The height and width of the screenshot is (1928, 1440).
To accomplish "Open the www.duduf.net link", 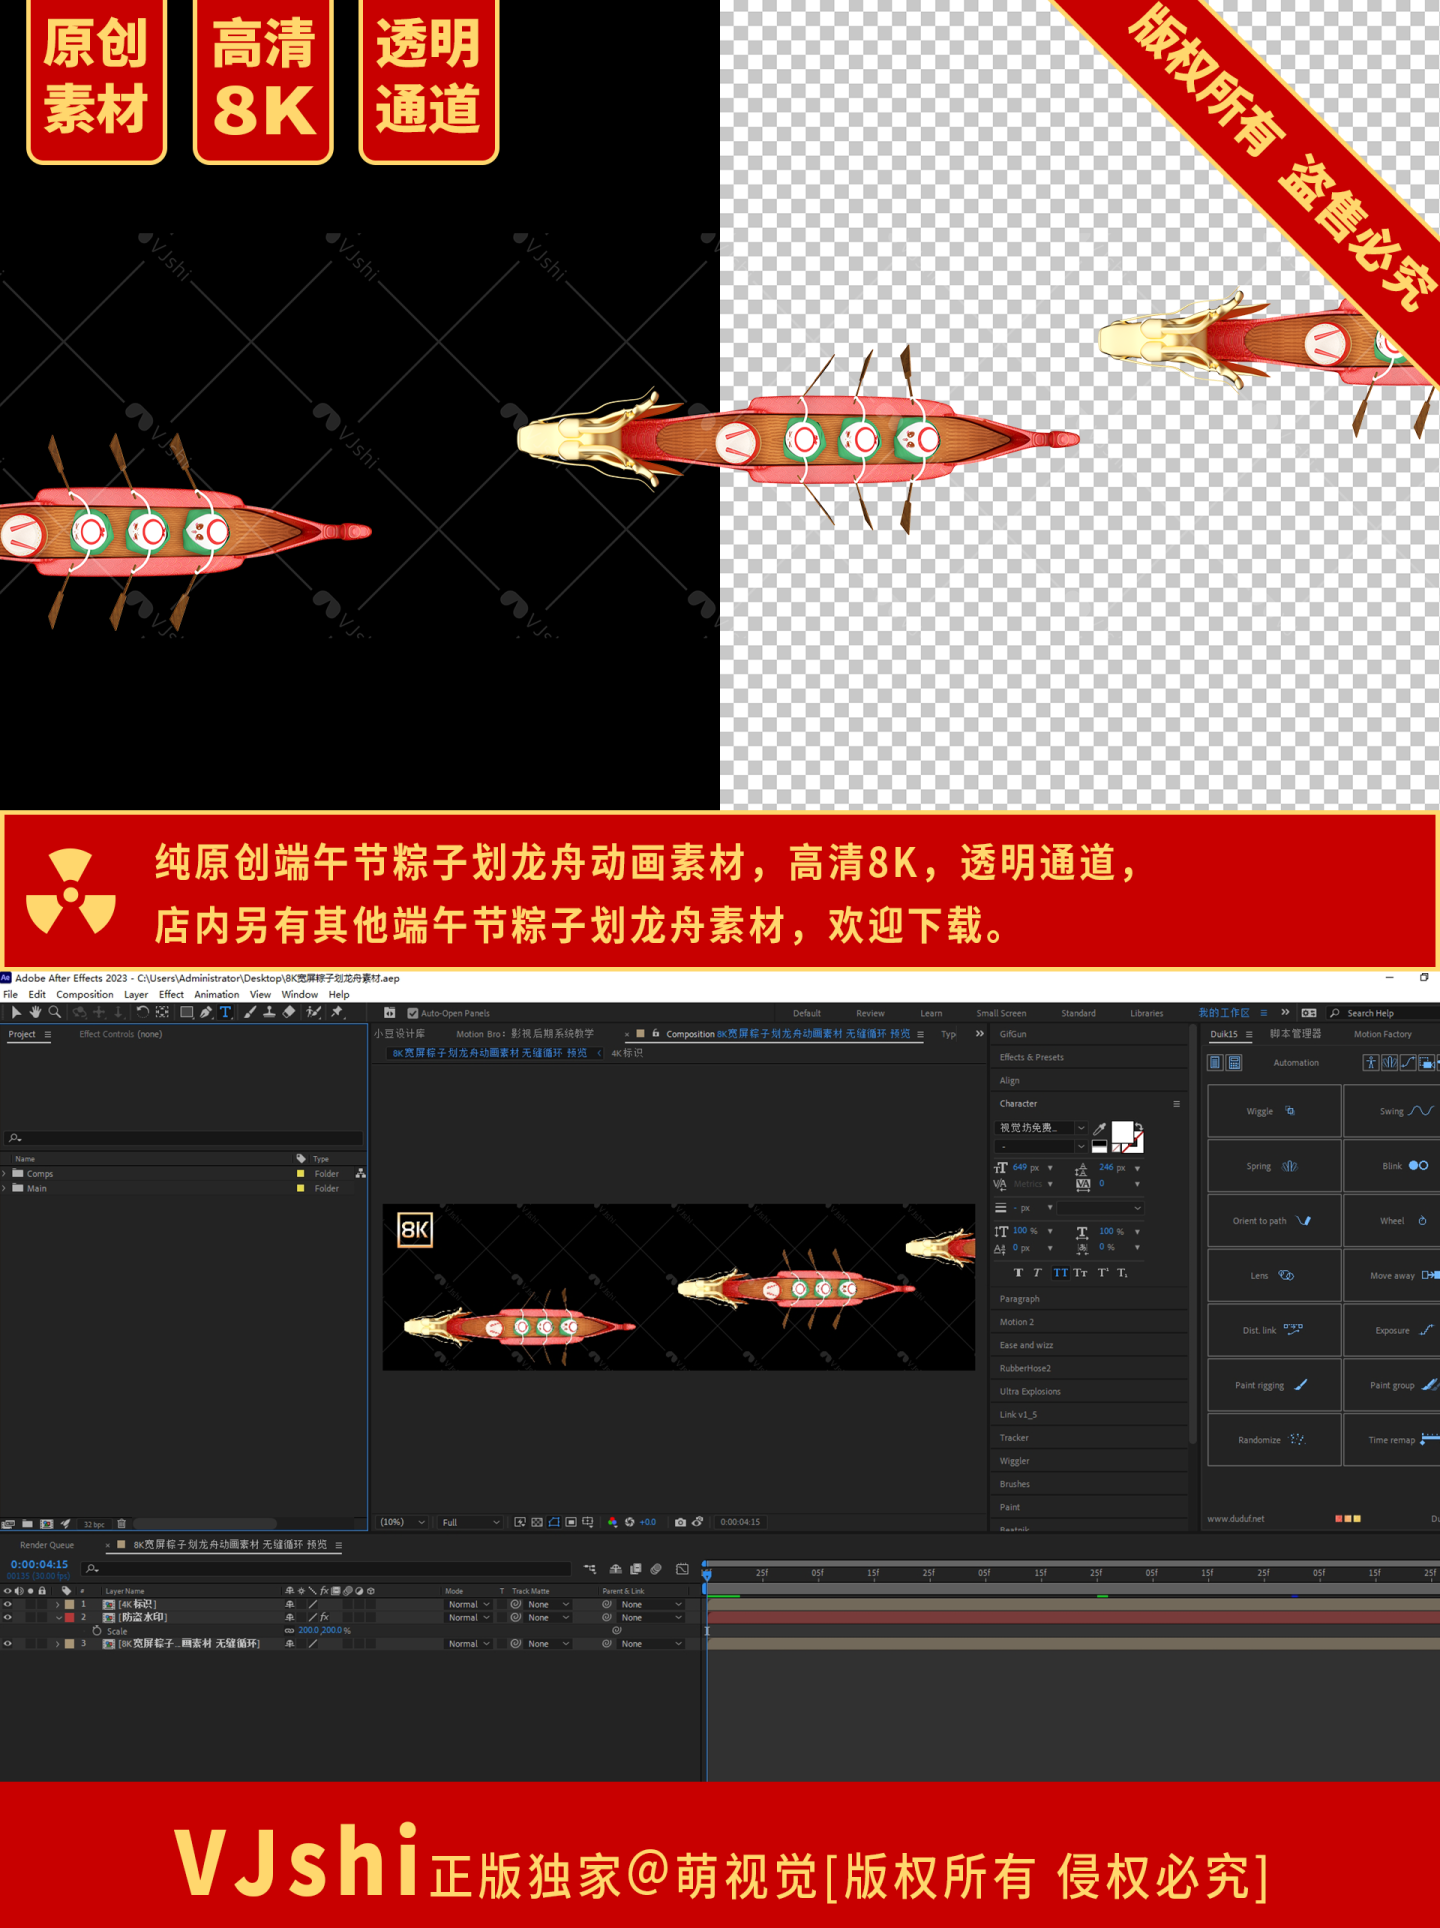I will (1236, 1519).
